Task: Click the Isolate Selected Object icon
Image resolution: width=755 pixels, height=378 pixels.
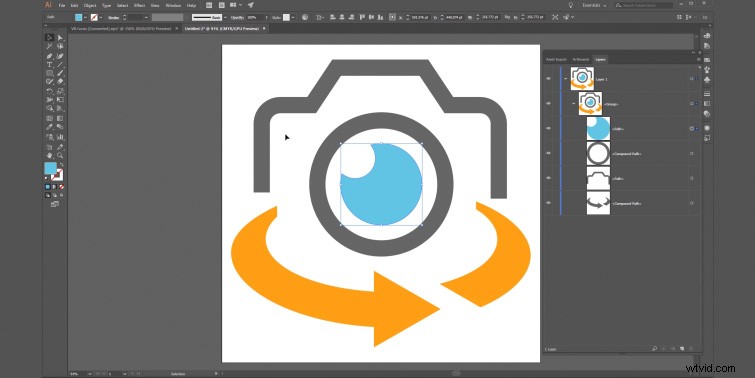Action: (x=555, y=17)
